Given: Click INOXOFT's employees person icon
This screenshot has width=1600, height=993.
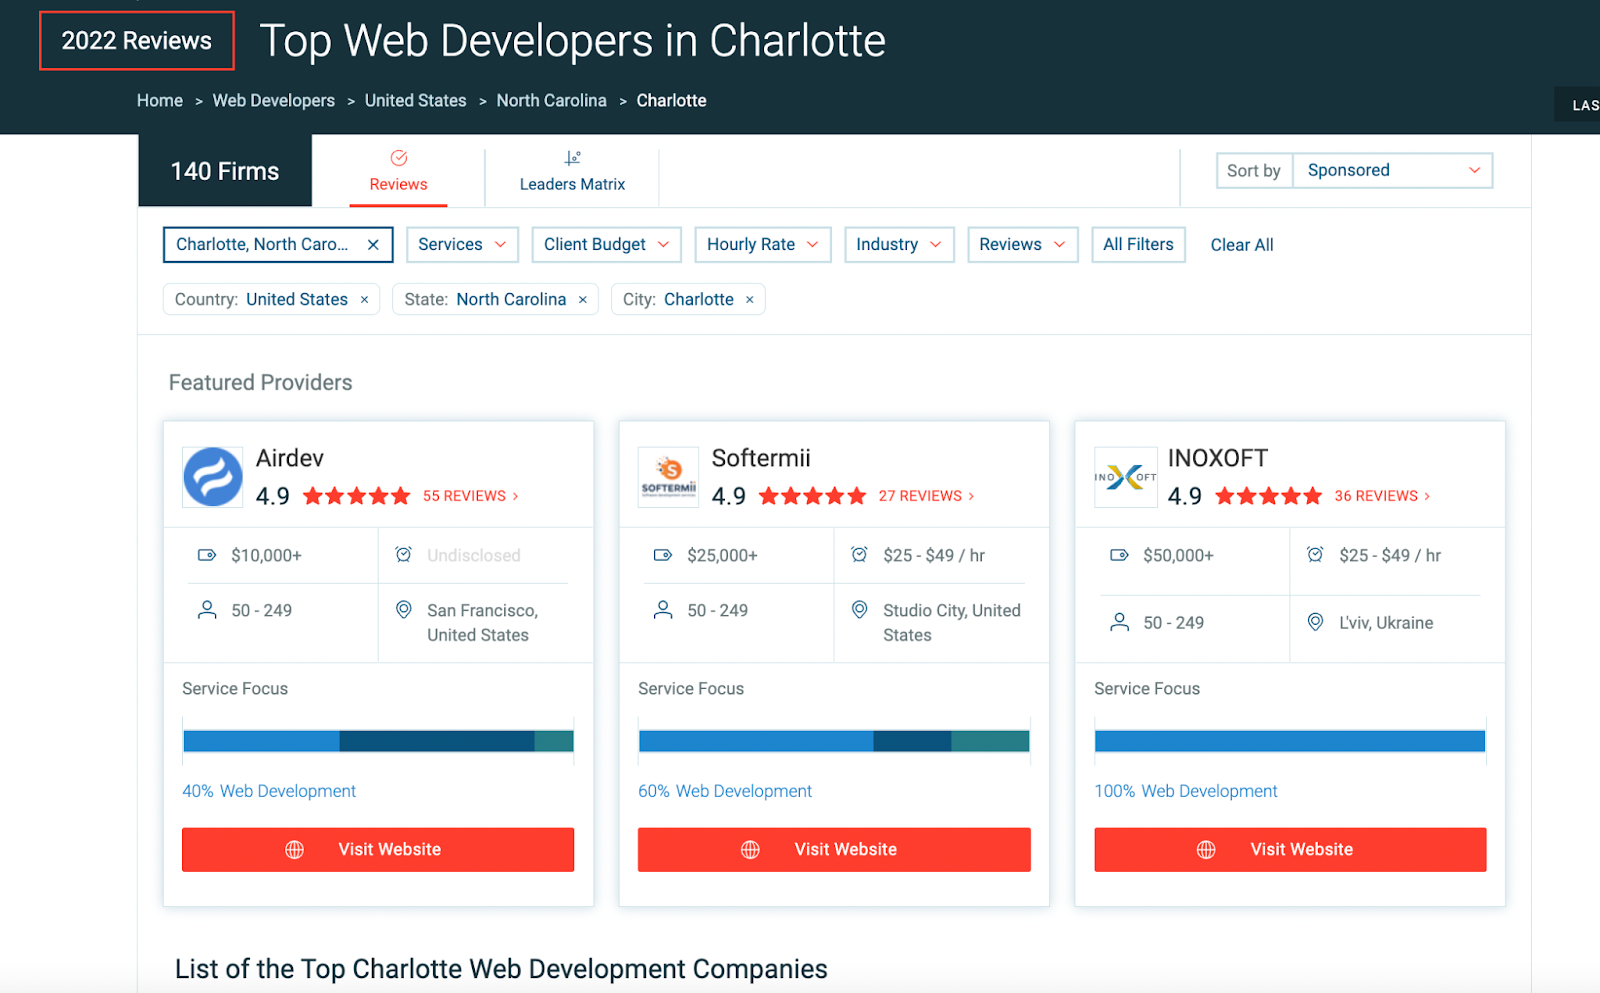Looking at the screenshot, I should [1119, 622].
